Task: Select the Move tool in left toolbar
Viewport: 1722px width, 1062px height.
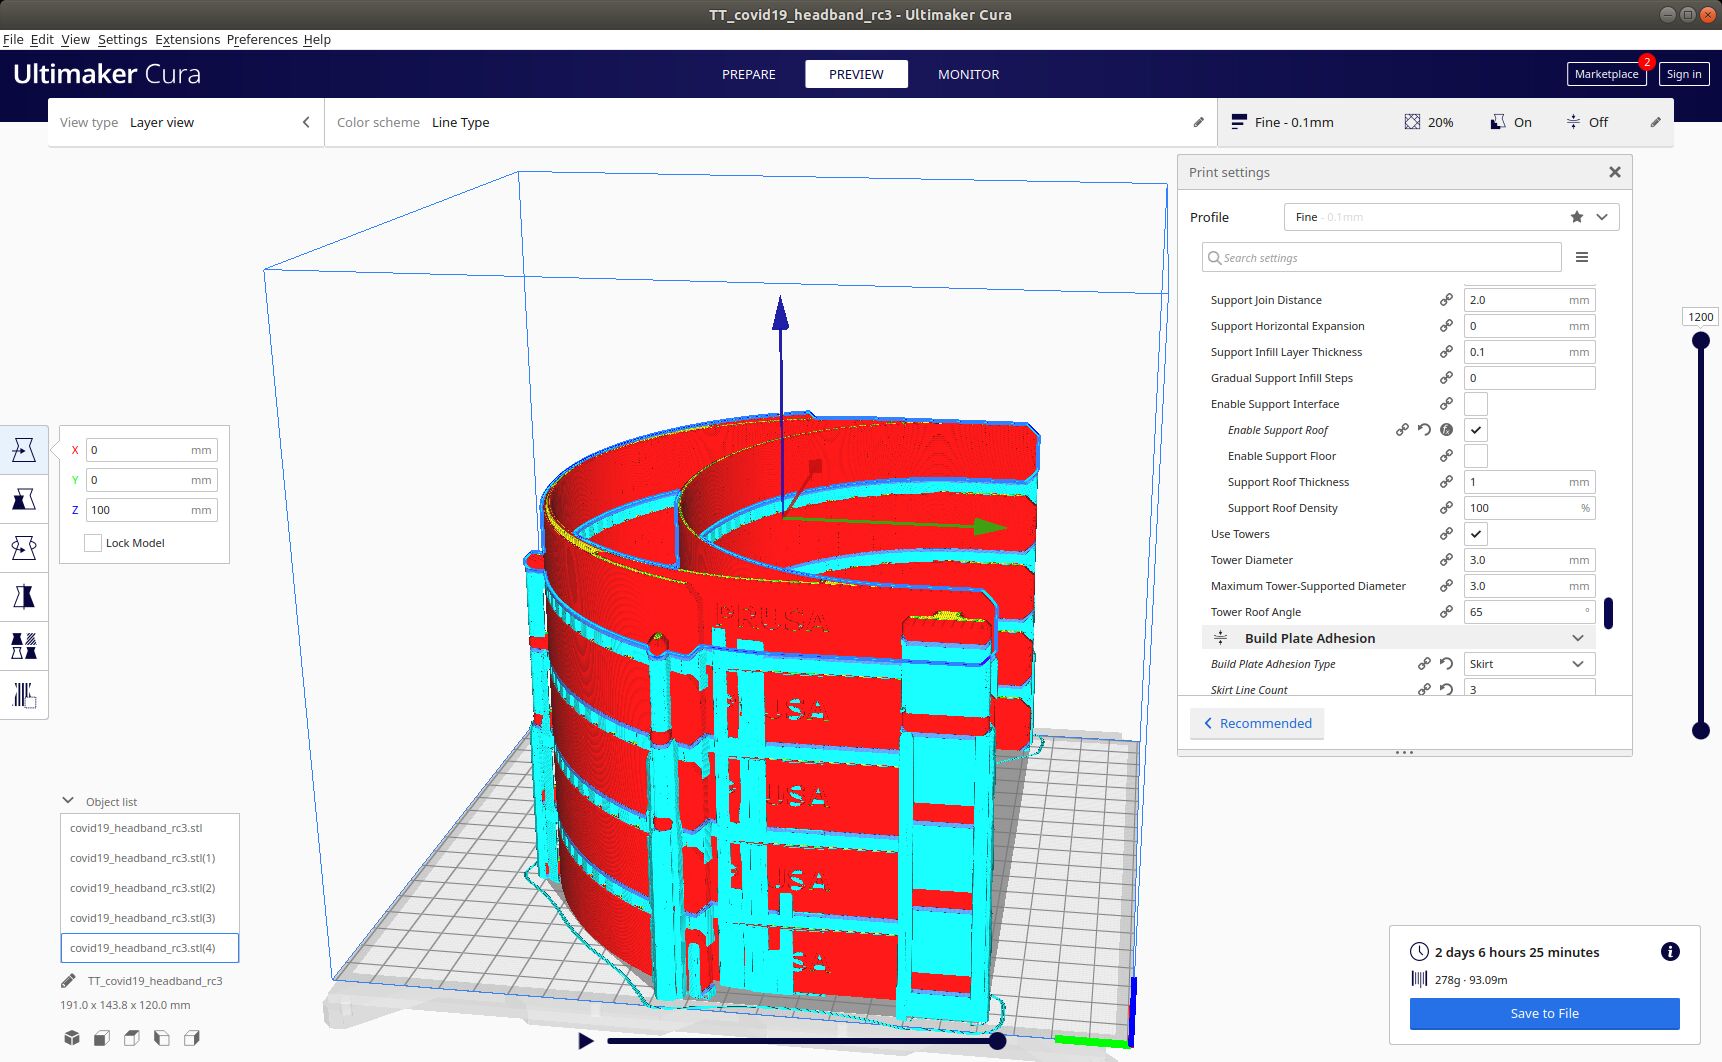Action: (24, 450)
